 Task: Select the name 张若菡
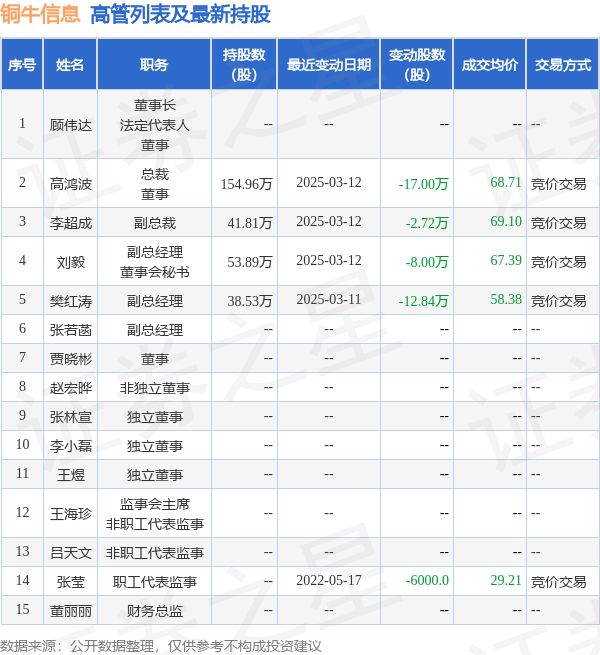click(x=71, y=330)
